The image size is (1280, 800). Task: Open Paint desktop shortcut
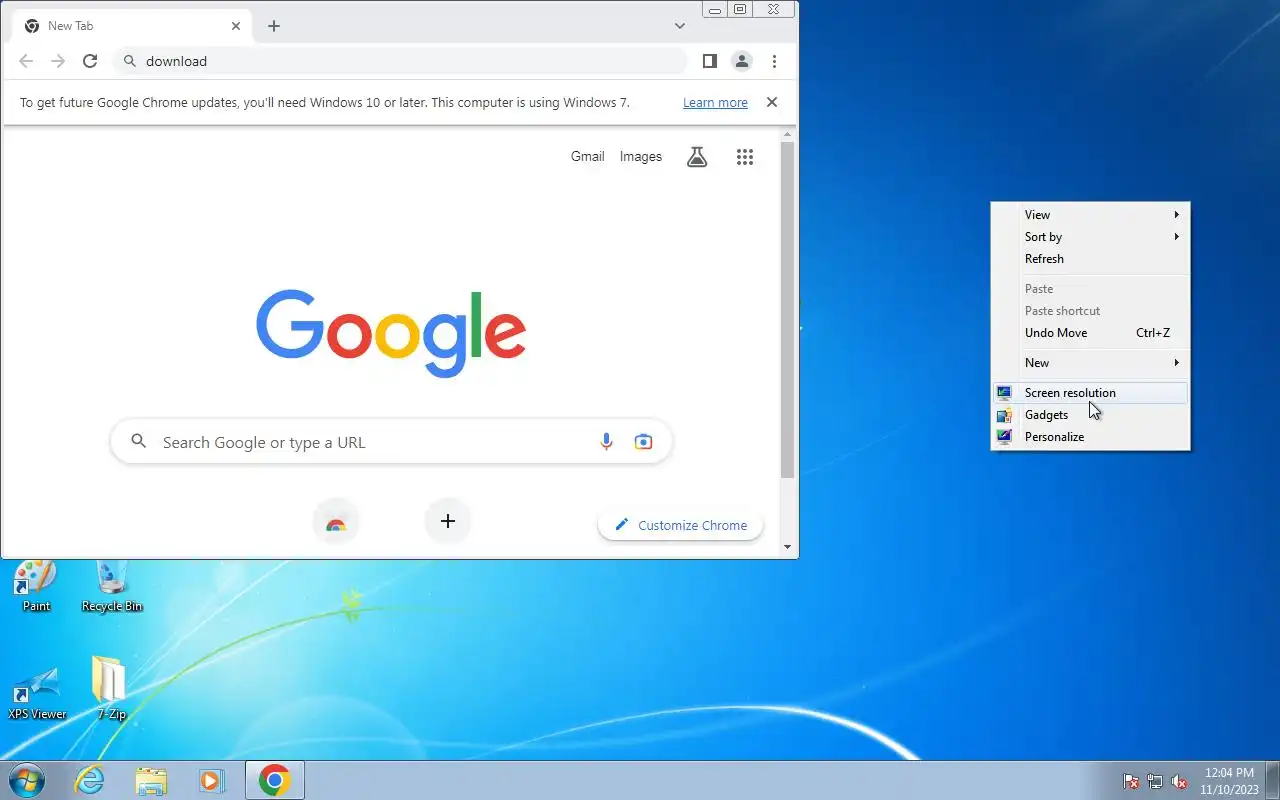tap(36, 586)
